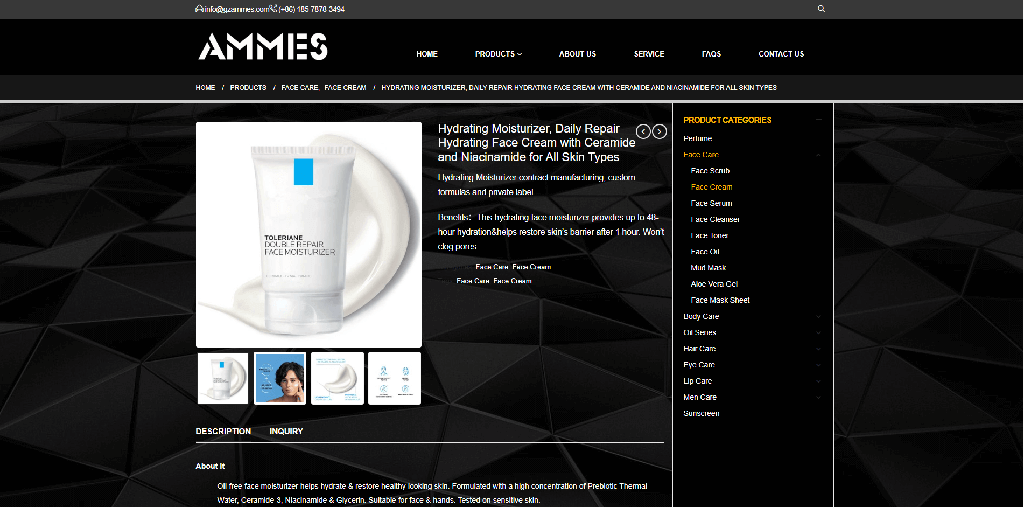Collapse the Face Care category chevron
1024x507 pixels.
pos(818,155)
